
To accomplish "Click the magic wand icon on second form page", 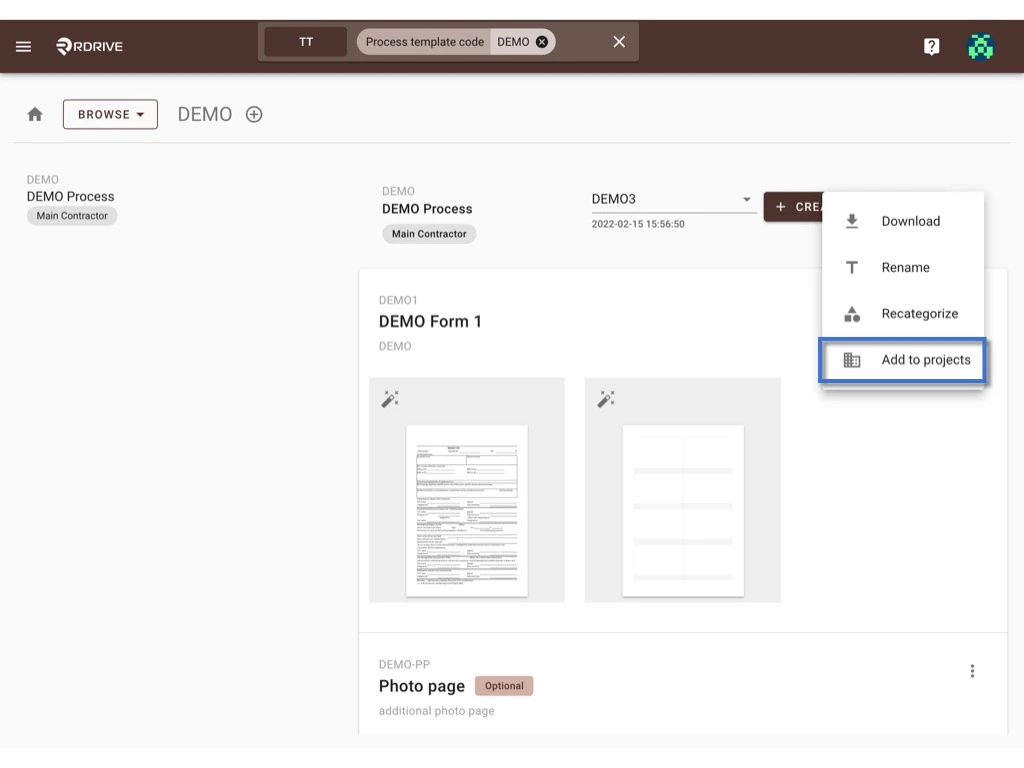I will [605, 398].
